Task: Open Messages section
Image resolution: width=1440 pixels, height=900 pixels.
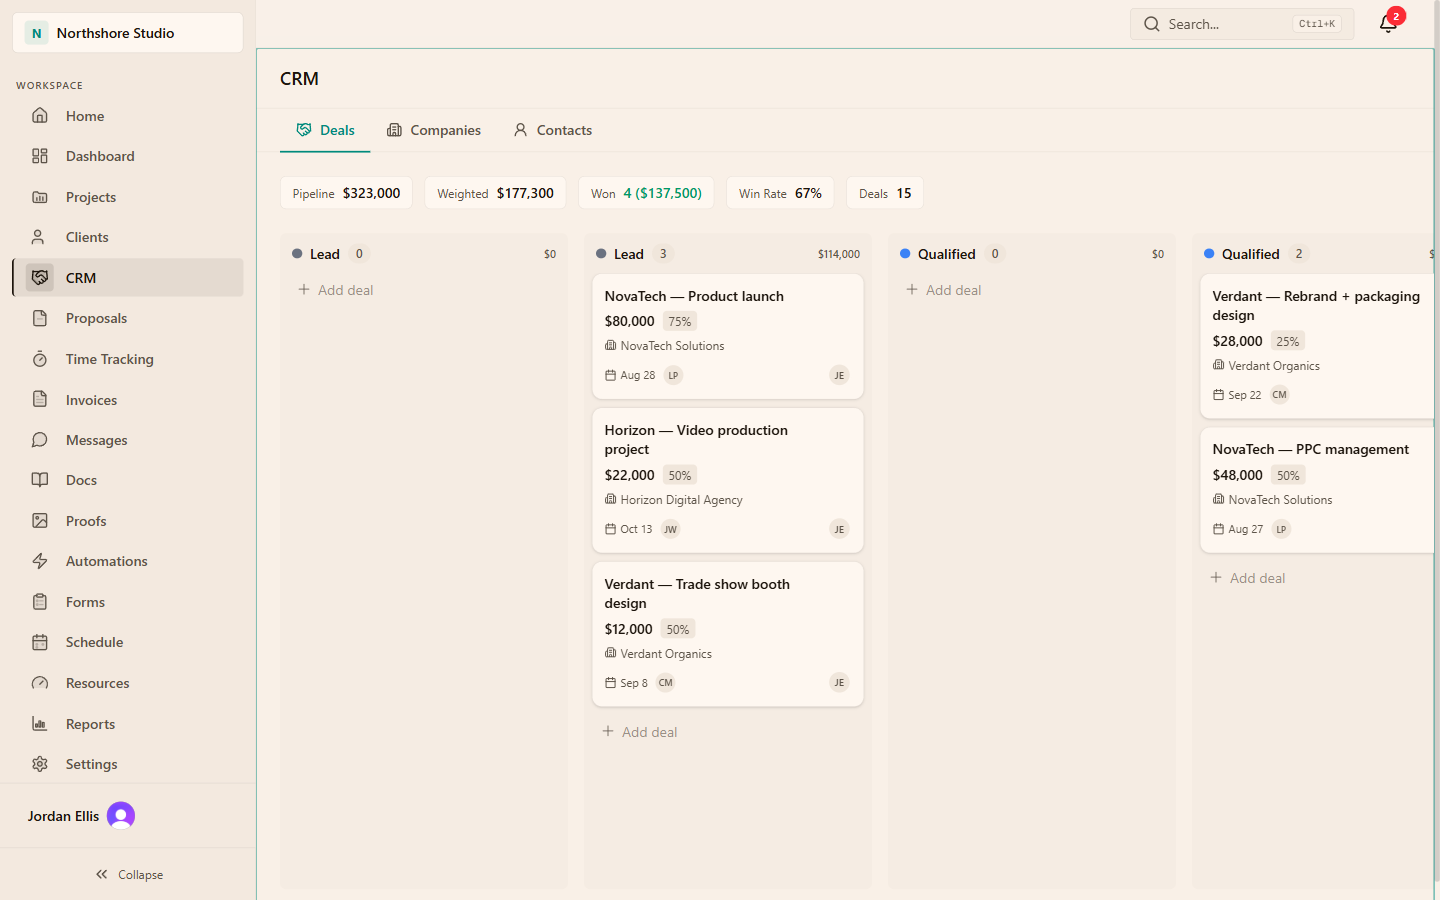Action: pos(128,440)
